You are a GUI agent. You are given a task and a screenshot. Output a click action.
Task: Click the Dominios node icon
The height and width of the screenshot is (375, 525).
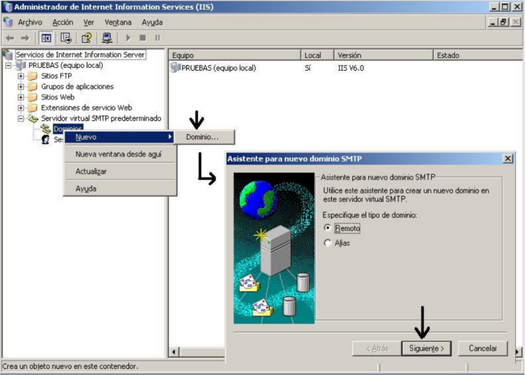coord(46,129)
